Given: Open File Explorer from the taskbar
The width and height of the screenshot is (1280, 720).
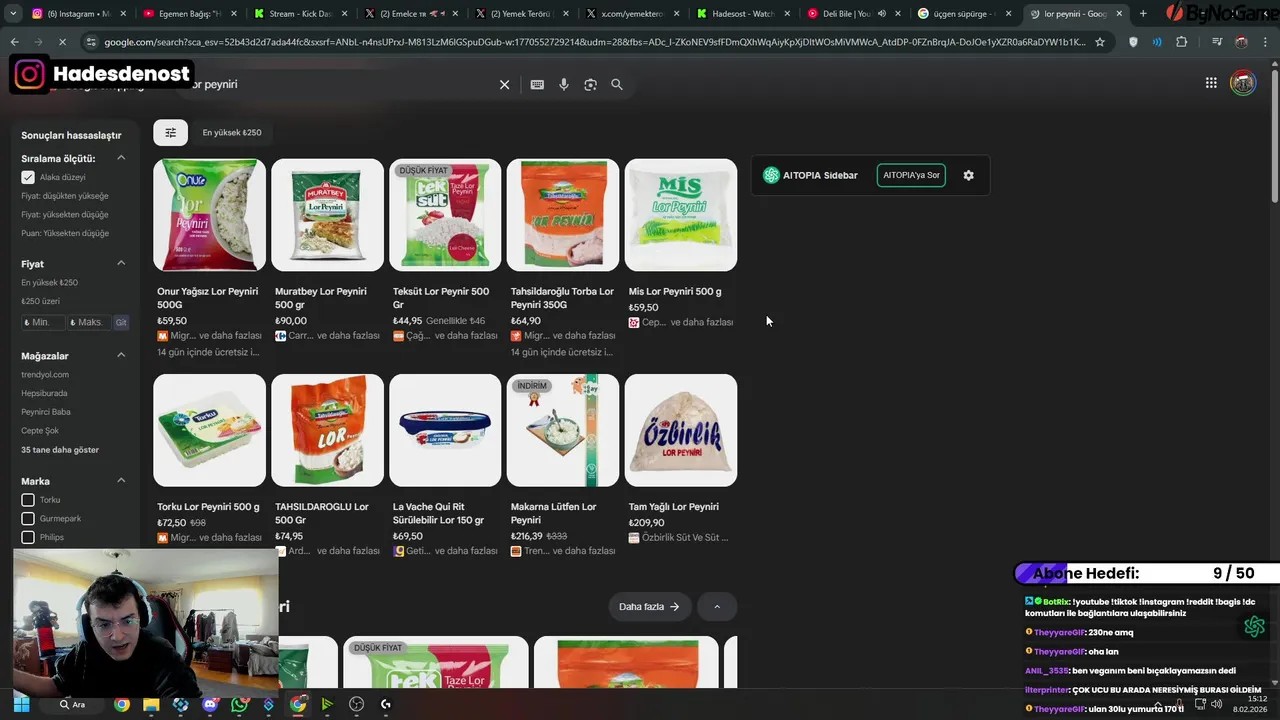Looking at the screenshot, I should click(150, 704).
